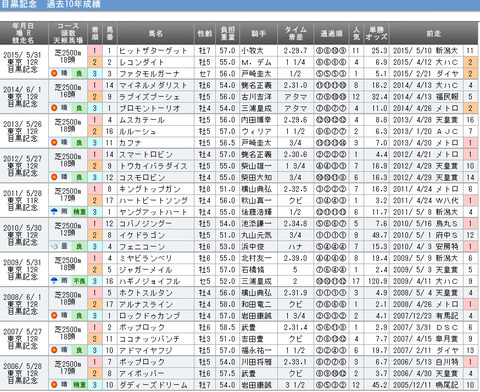Select horse name ココナッツパンチ

[149, 339]
